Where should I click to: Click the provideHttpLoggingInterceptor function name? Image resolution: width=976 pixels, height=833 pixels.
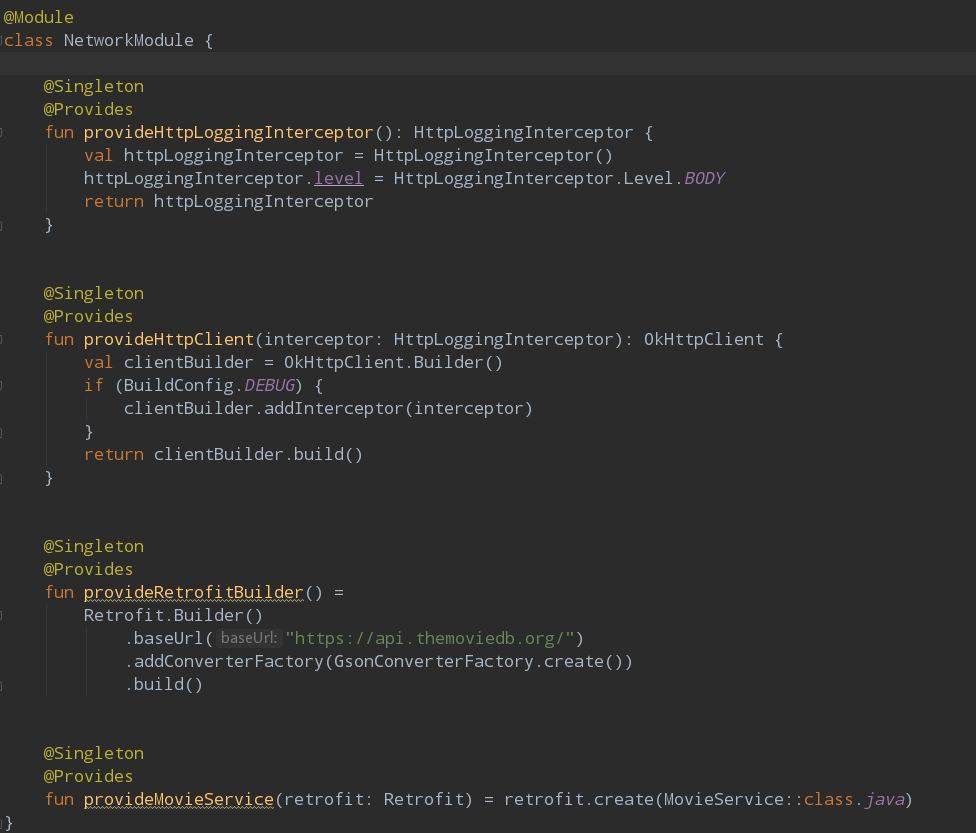(228, 133)
